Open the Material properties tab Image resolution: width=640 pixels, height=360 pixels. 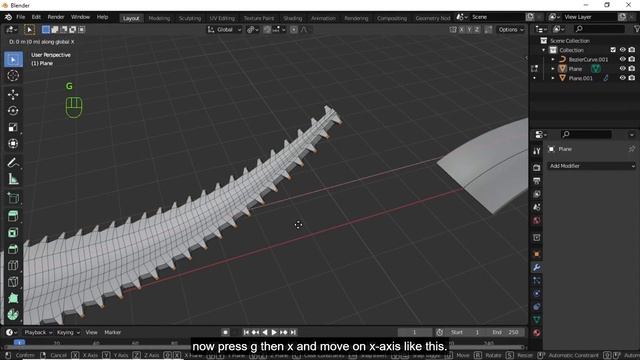point(537,333)
